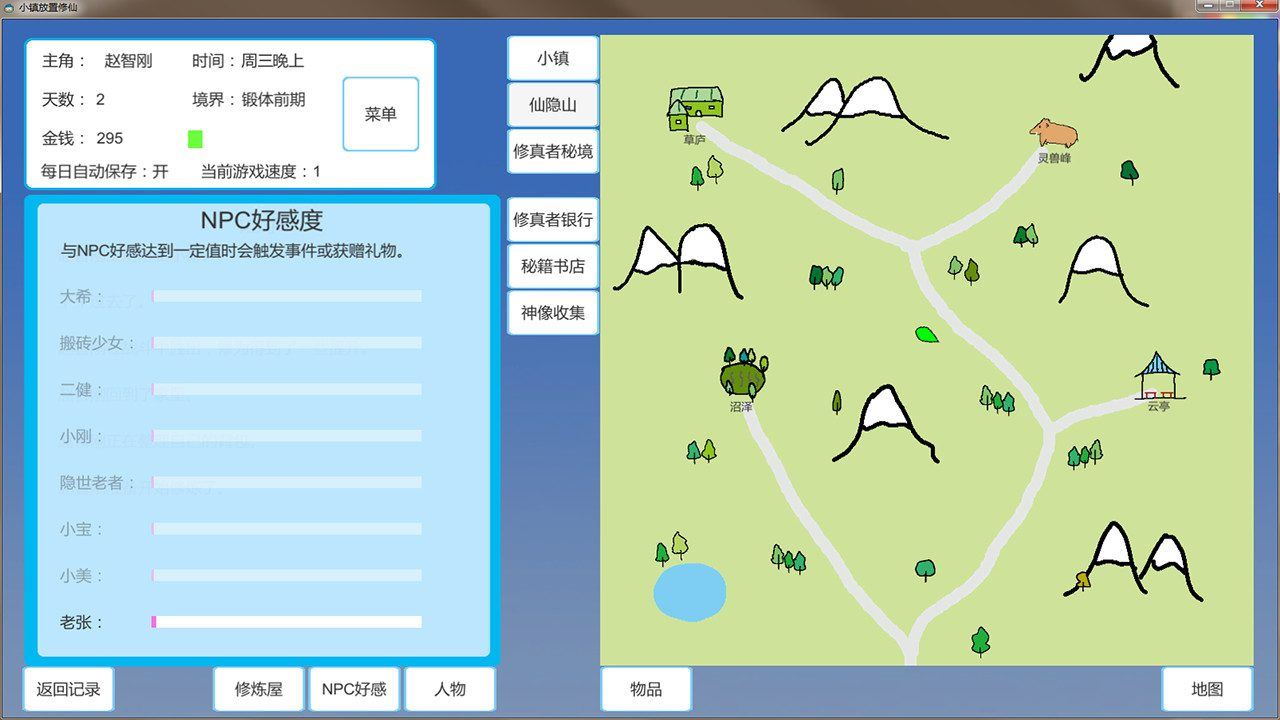Switch to the 小镇 map view

(552, 57)
